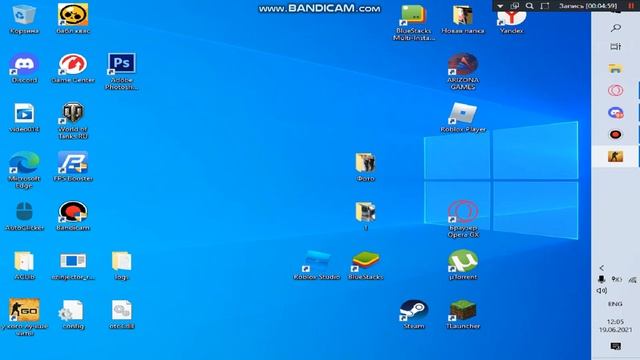Launch the Бабл квас Brawl Stars shortcut
The height and width of the screenshot is (360, 640).
coord(73,18)
